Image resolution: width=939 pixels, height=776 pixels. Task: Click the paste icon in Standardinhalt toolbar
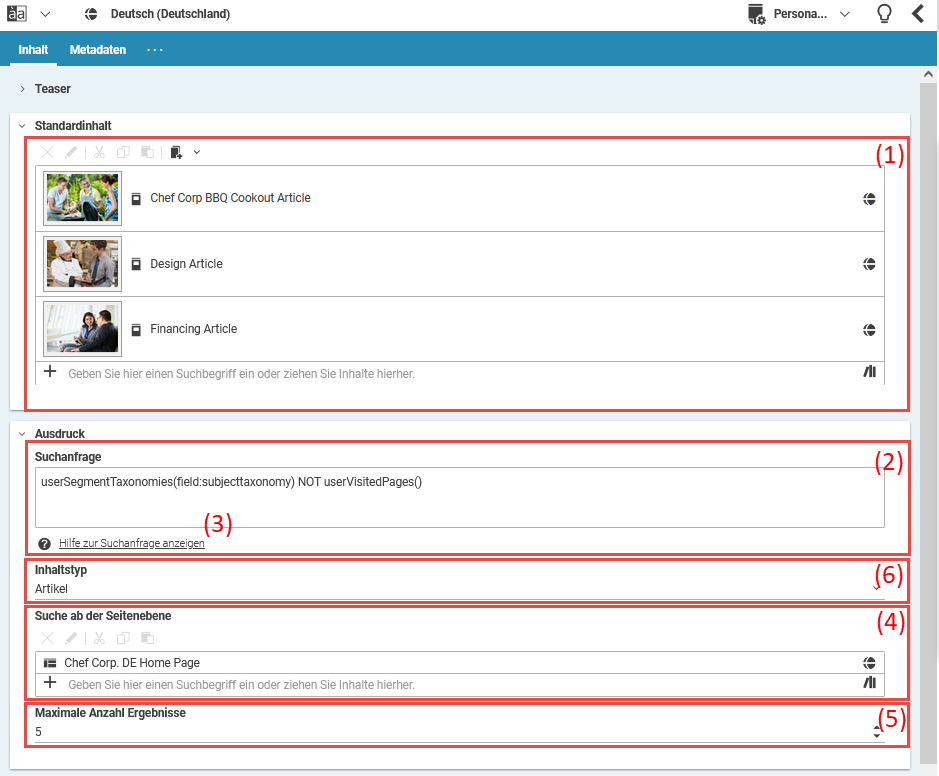click(x=147, y=153)
